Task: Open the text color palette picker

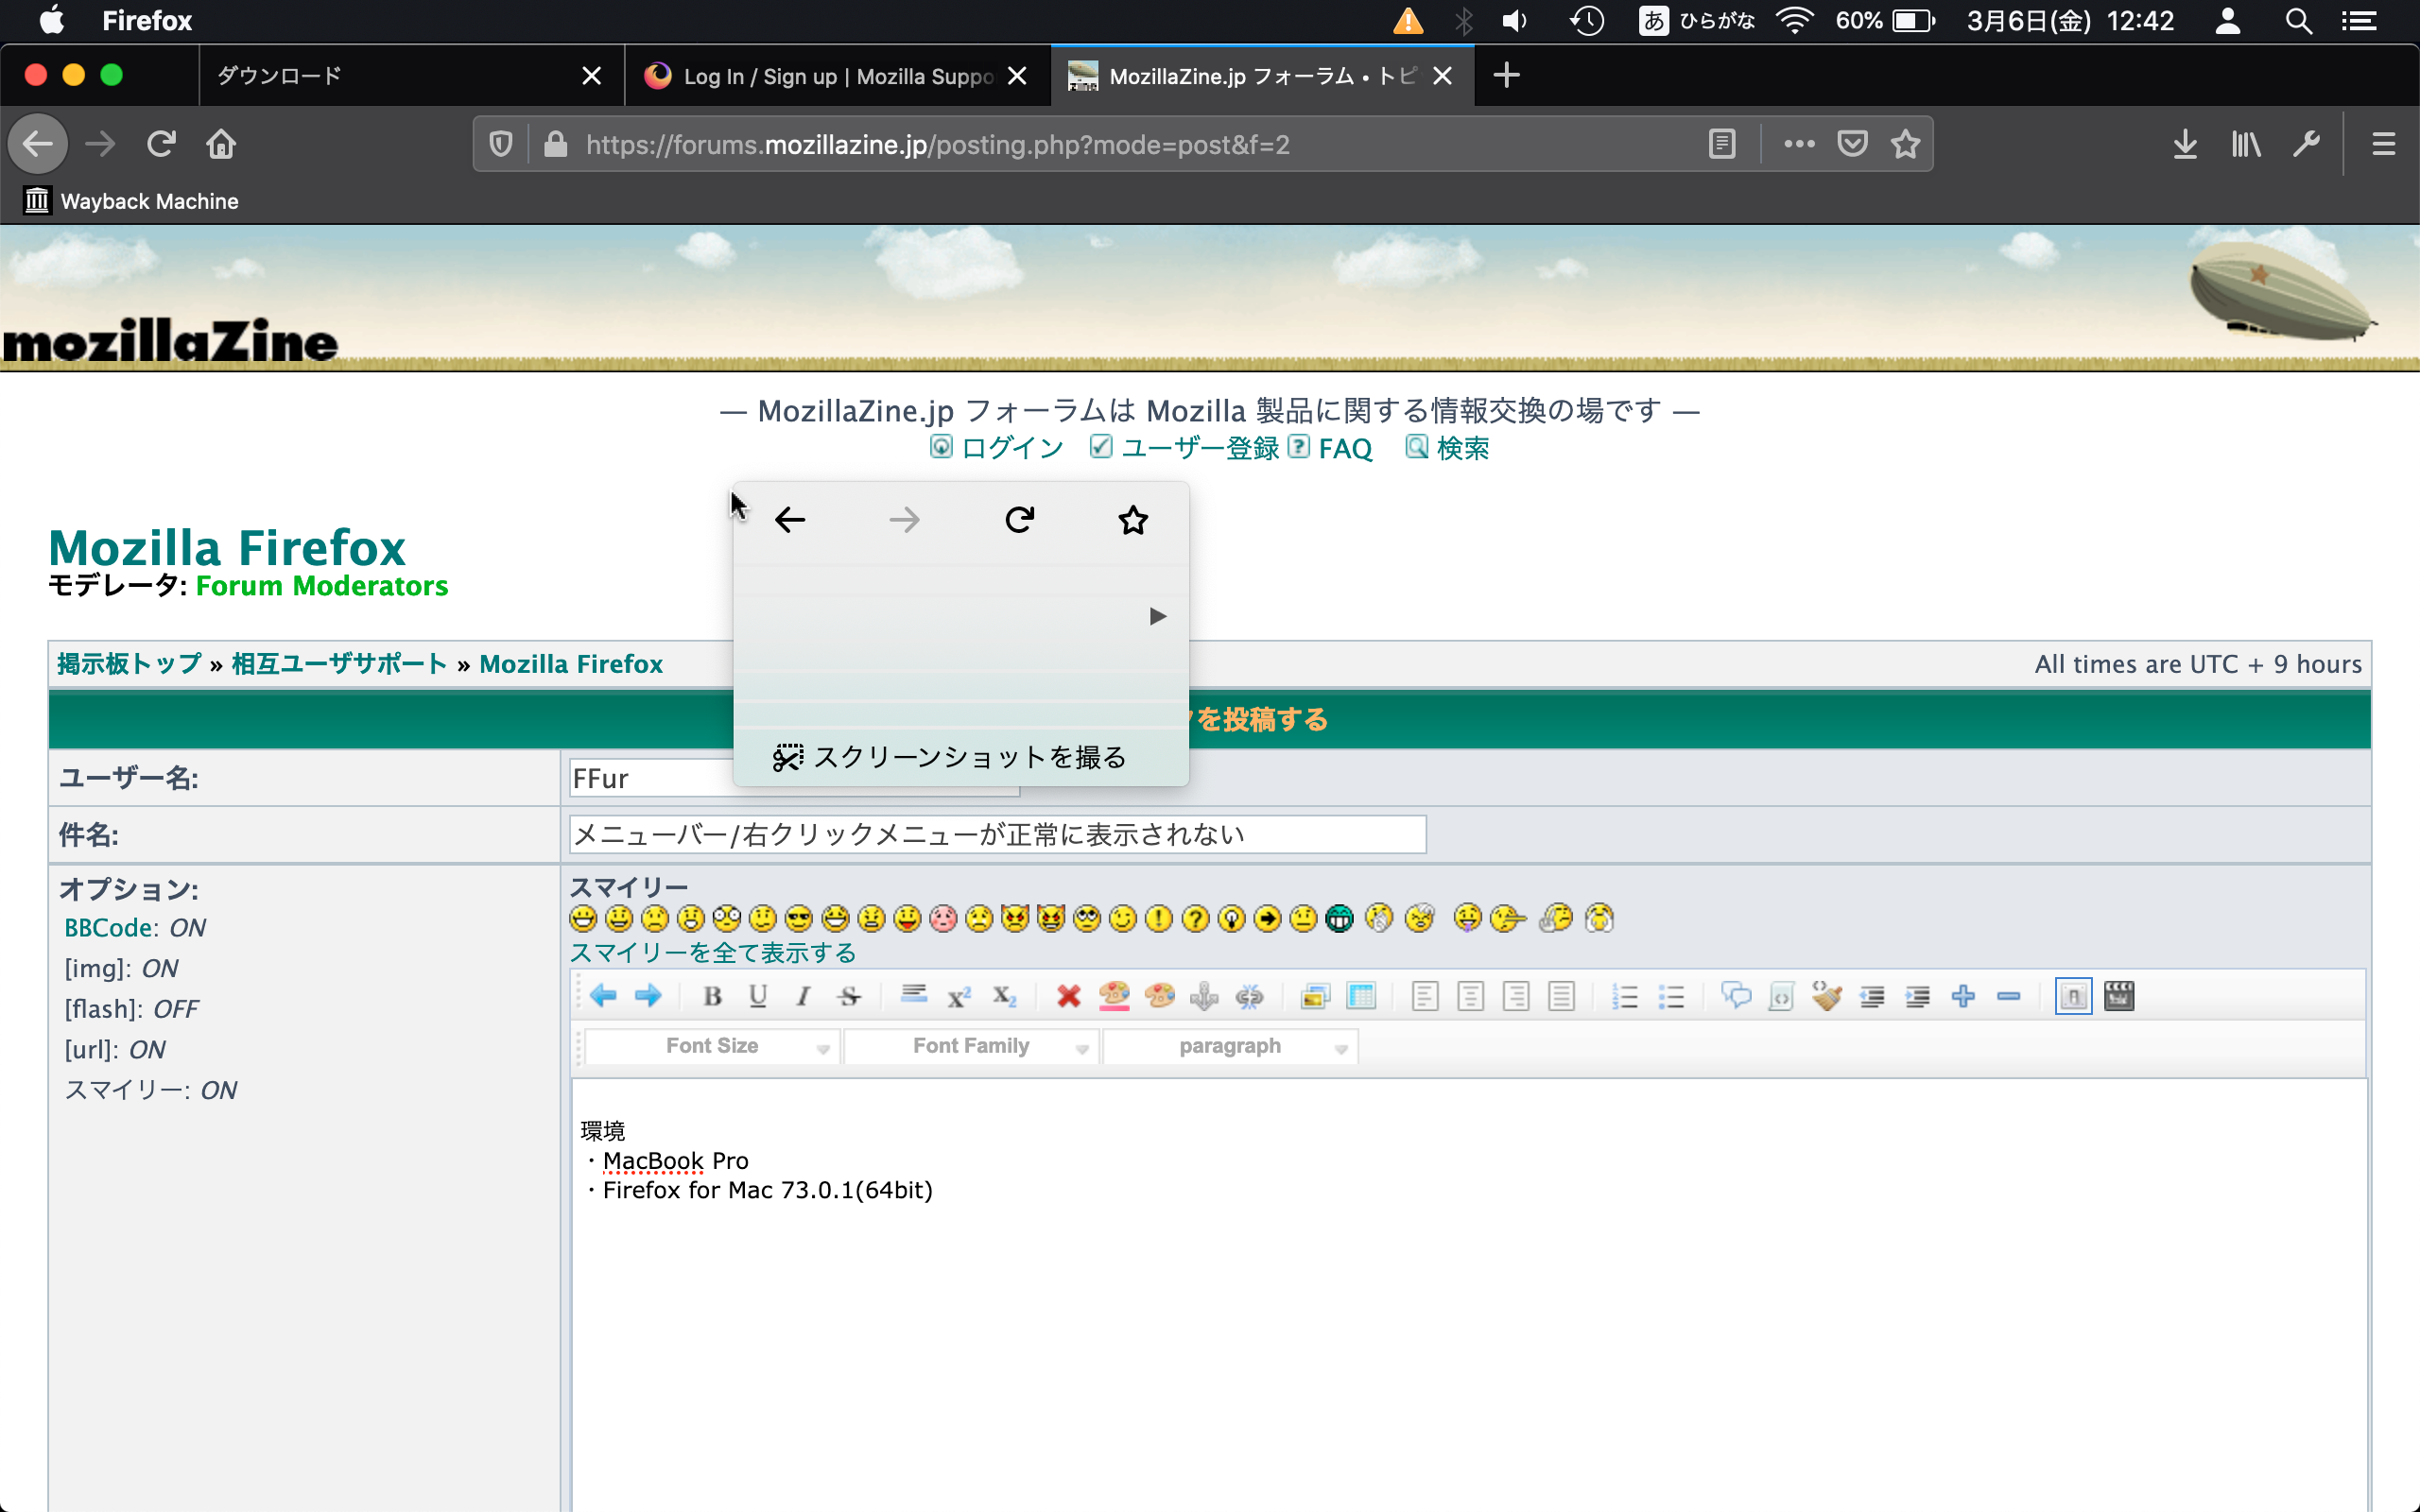Action: [x=1113, y=996]
